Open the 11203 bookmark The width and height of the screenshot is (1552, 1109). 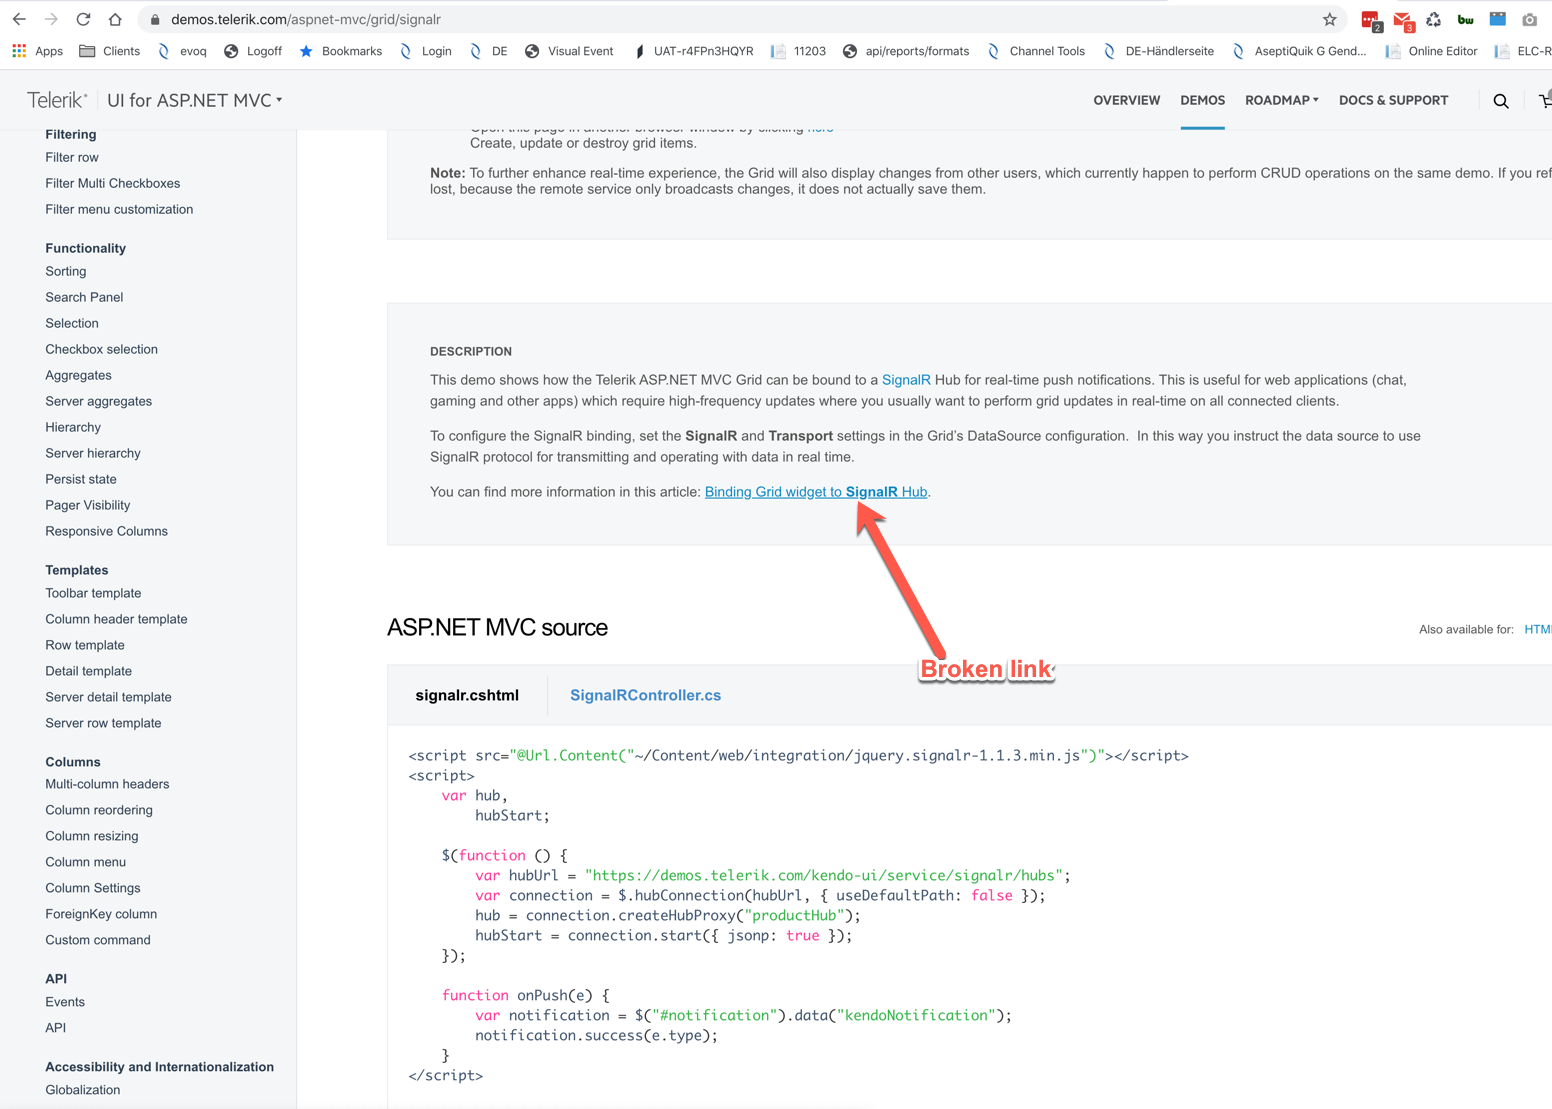798,51
